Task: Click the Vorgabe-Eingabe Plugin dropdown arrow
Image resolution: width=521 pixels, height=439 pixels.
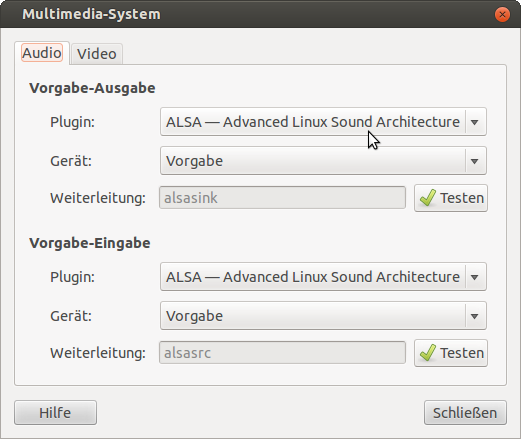Action: [475, 277]
